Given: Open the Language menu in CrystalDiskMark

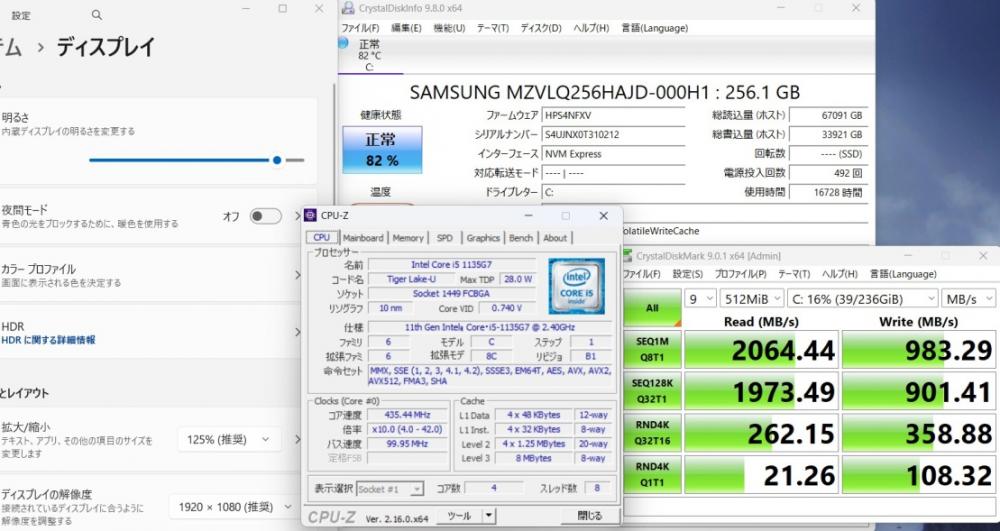Looking at the screenshot, I should pos(903,274).
